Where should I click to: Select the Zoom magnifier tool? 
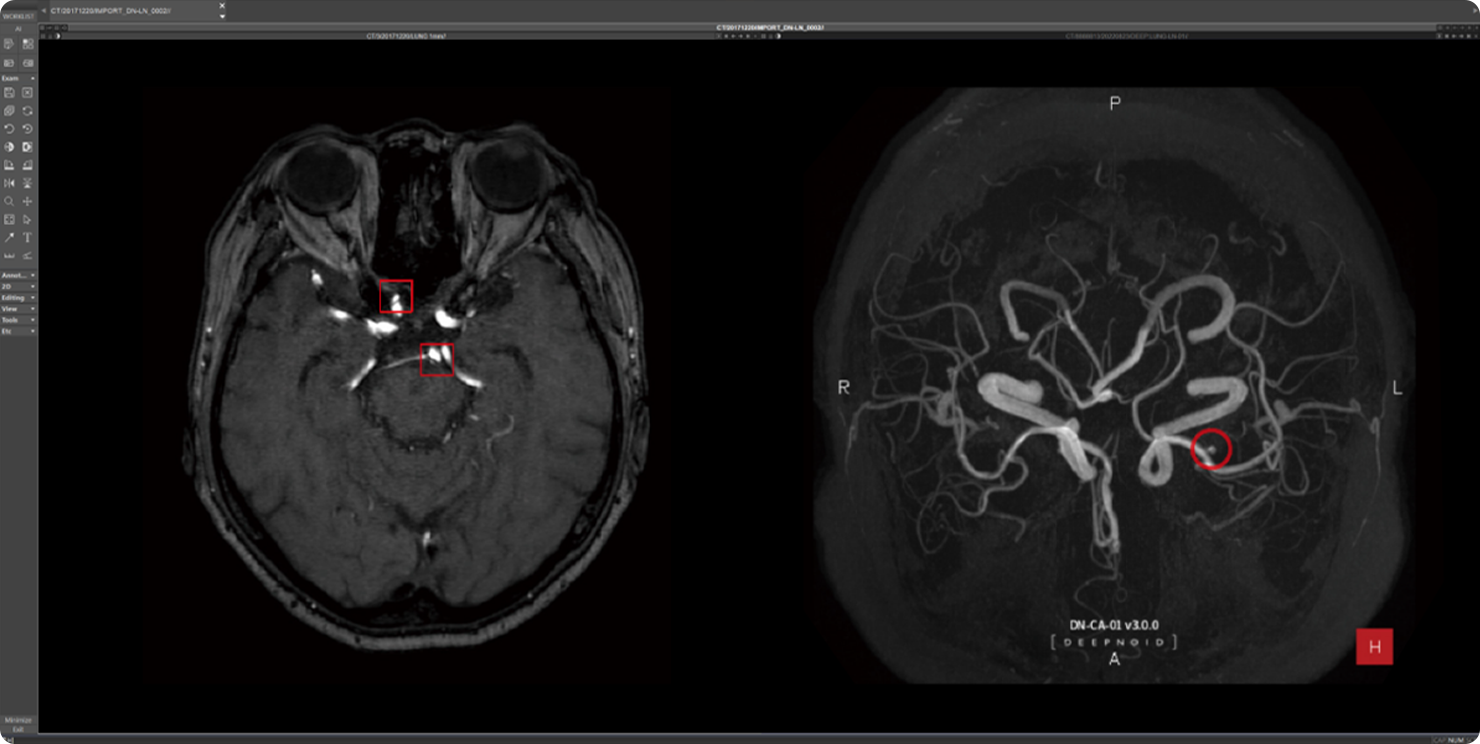click(9, 201)
